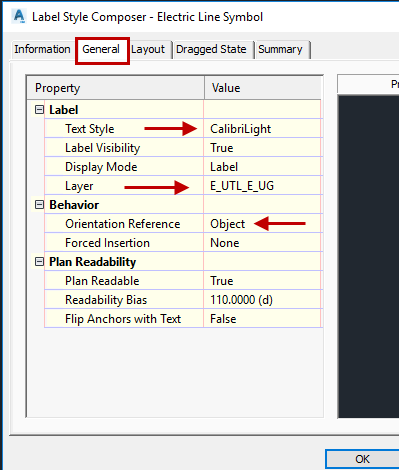Open the Layout tab
The width and height of the screenshot is (399, 470).
click(x=148, y=49)
